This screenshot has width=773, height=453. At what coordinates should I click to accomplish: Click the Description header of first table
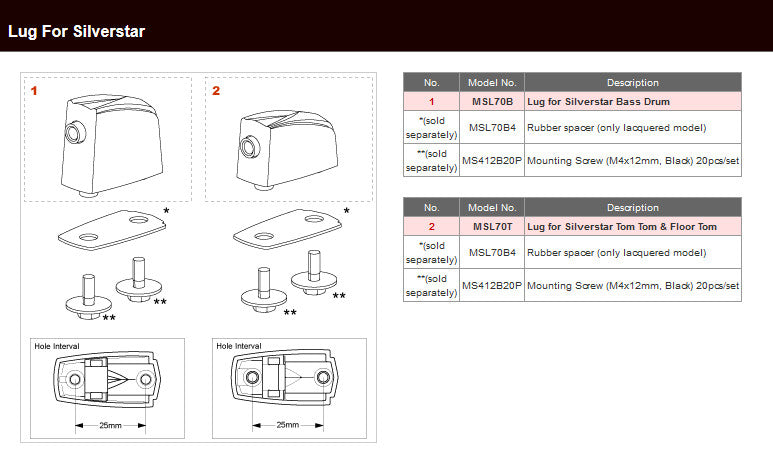[x=633, y=82]
